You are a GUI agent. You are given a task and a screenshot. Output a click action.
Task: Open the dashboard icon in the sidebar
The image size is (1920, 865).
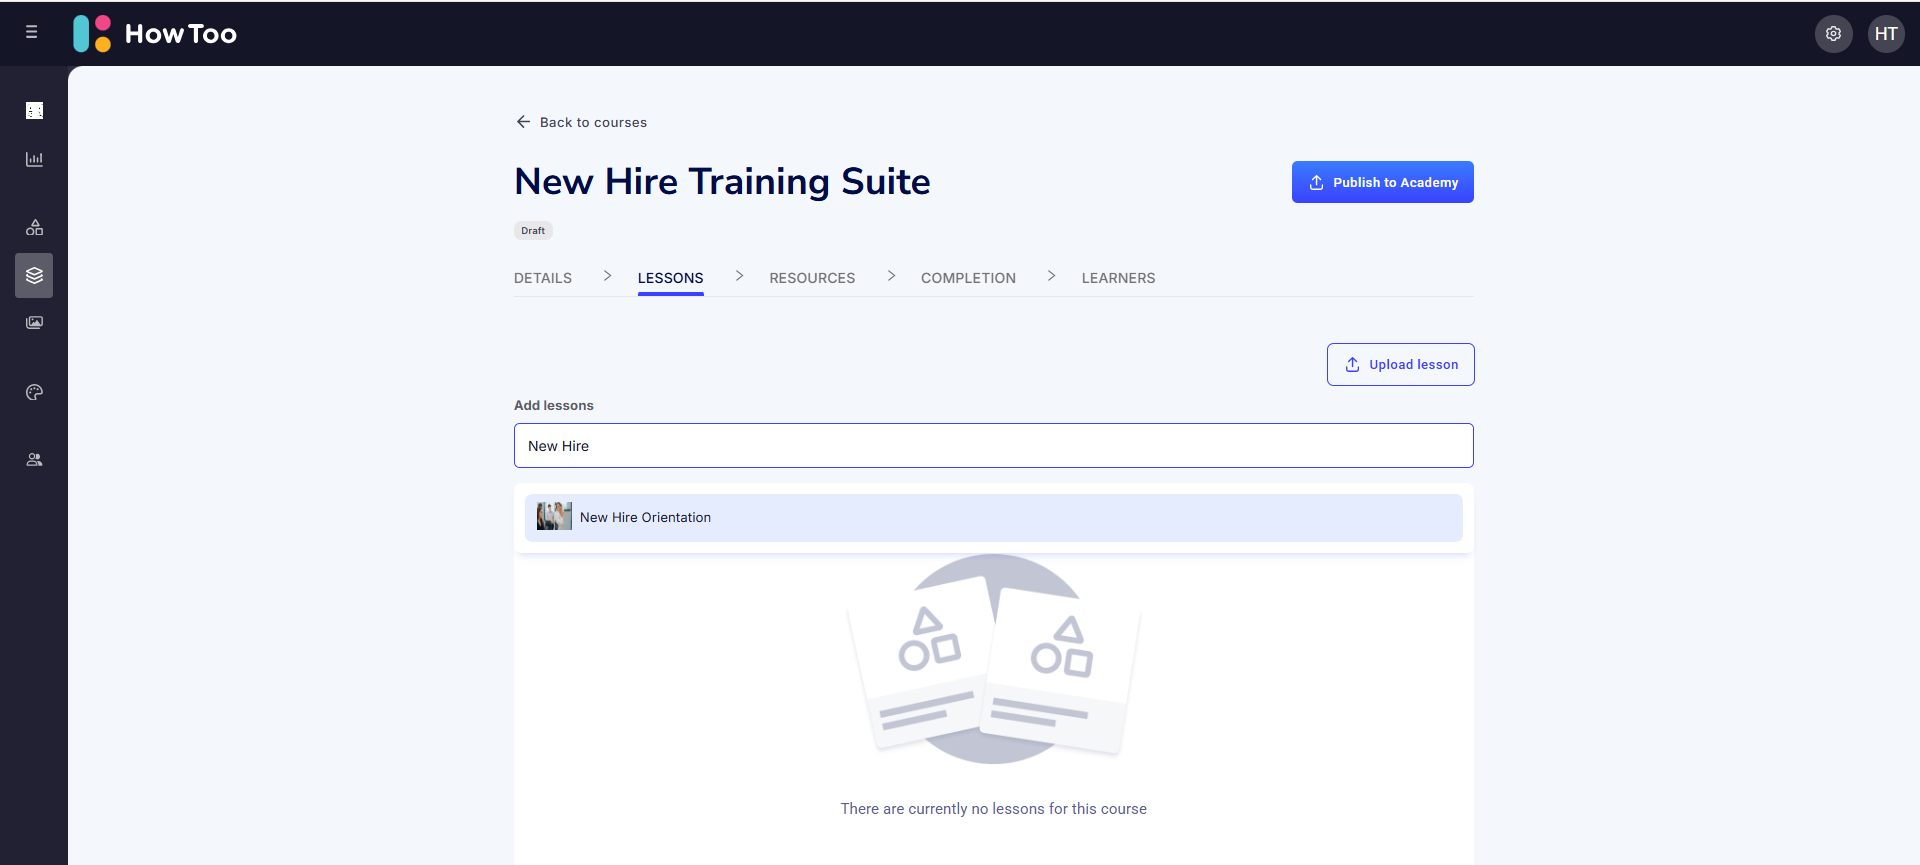coord(34,111)
